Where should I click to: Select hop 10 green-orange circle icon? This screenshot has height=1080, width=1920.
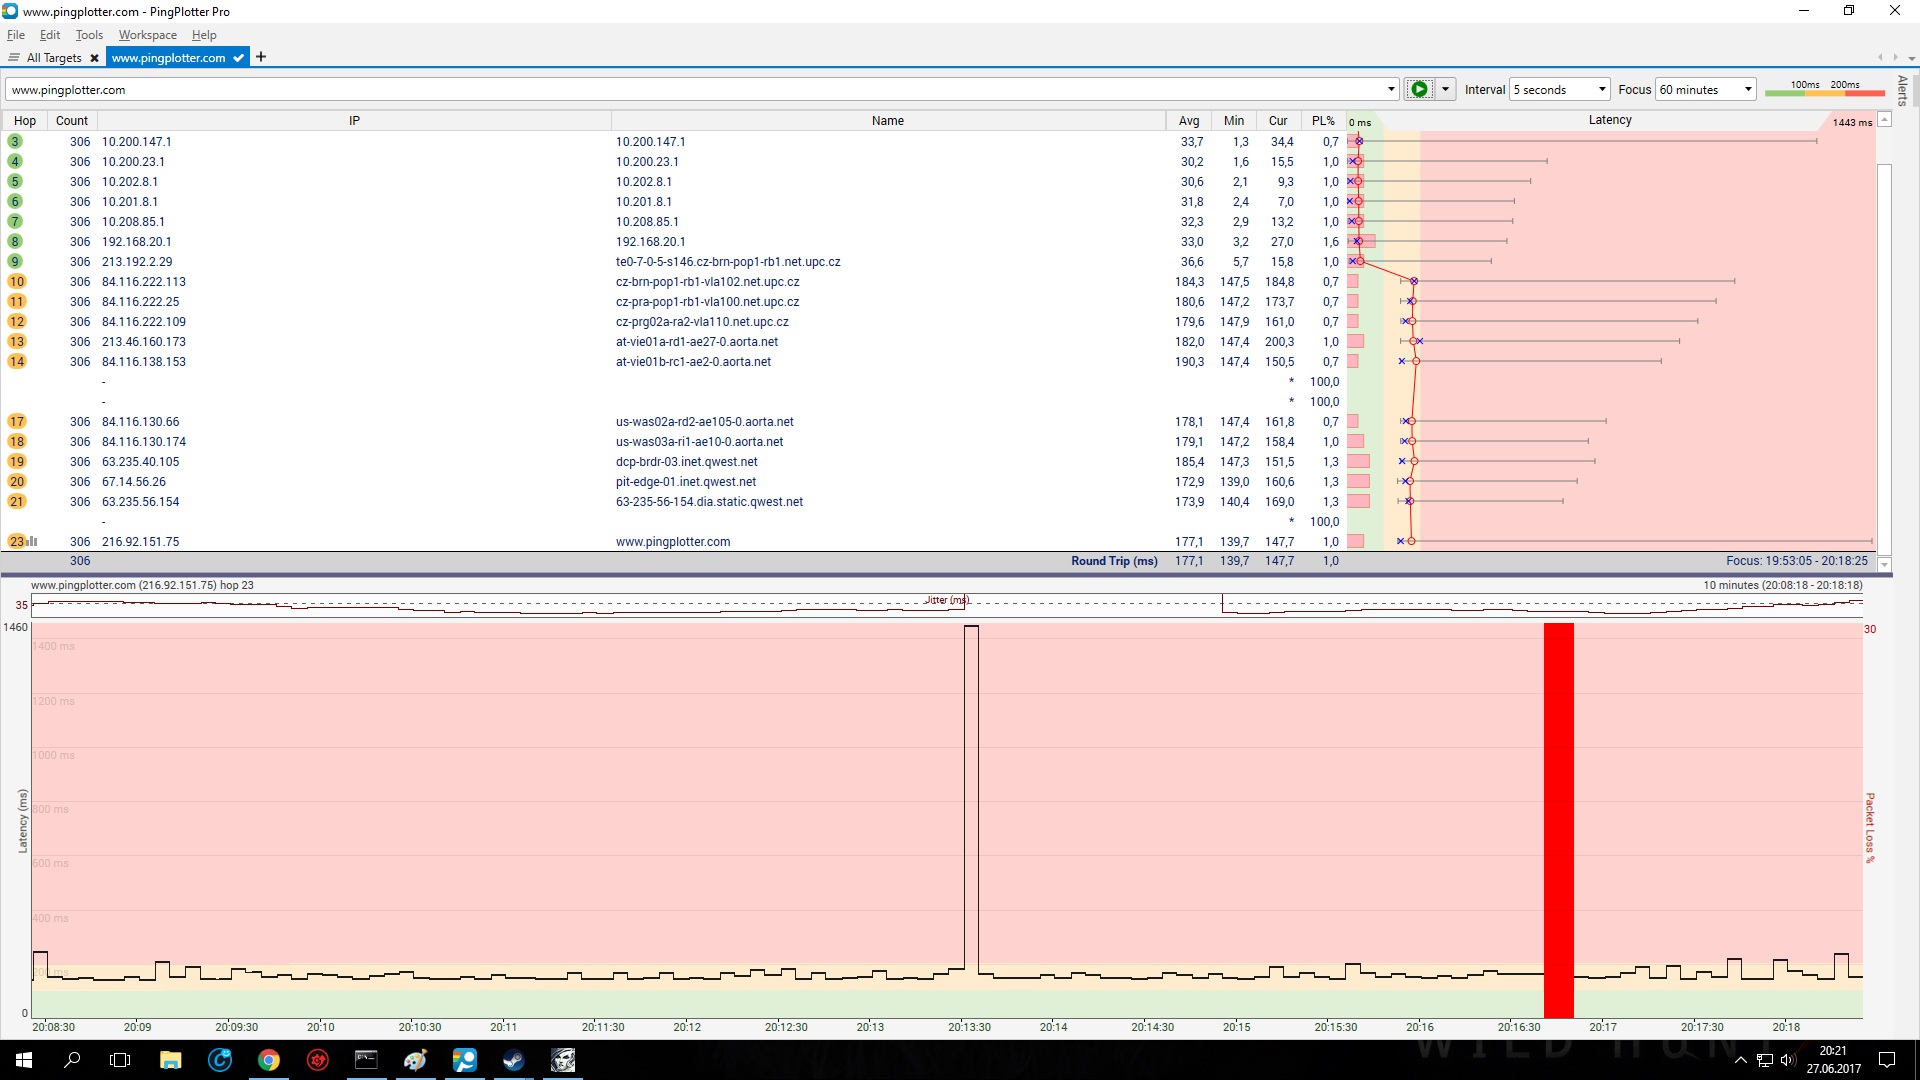click(x=16, y=282)
